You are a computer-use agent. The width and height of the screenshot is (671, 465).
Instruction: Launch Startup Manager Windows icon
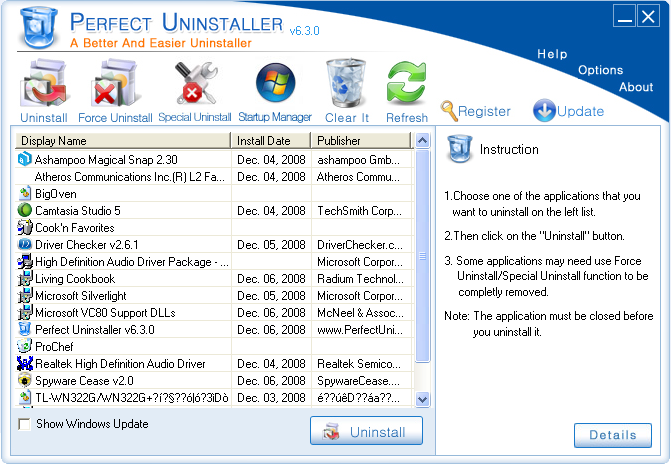point(275,82)
